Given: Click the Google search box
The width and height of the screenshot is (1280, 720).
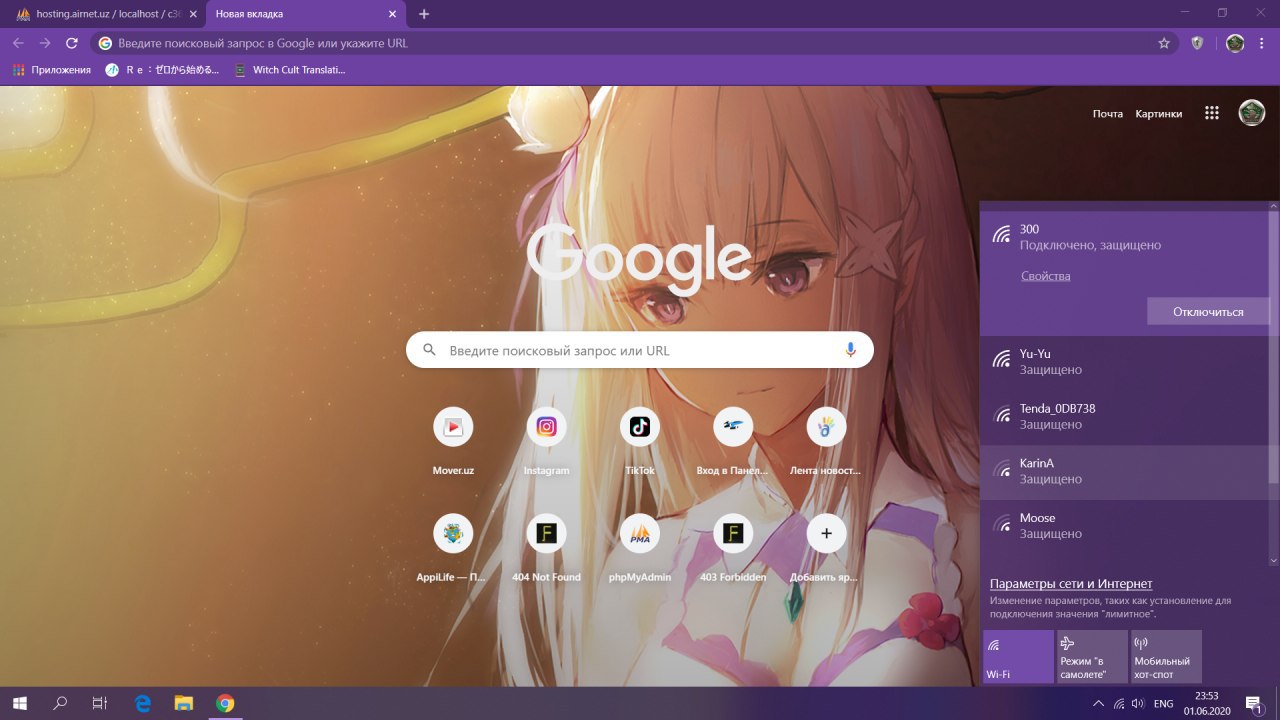Looking at the screenshot, I should pyautogui.click(x=640, y=350).
